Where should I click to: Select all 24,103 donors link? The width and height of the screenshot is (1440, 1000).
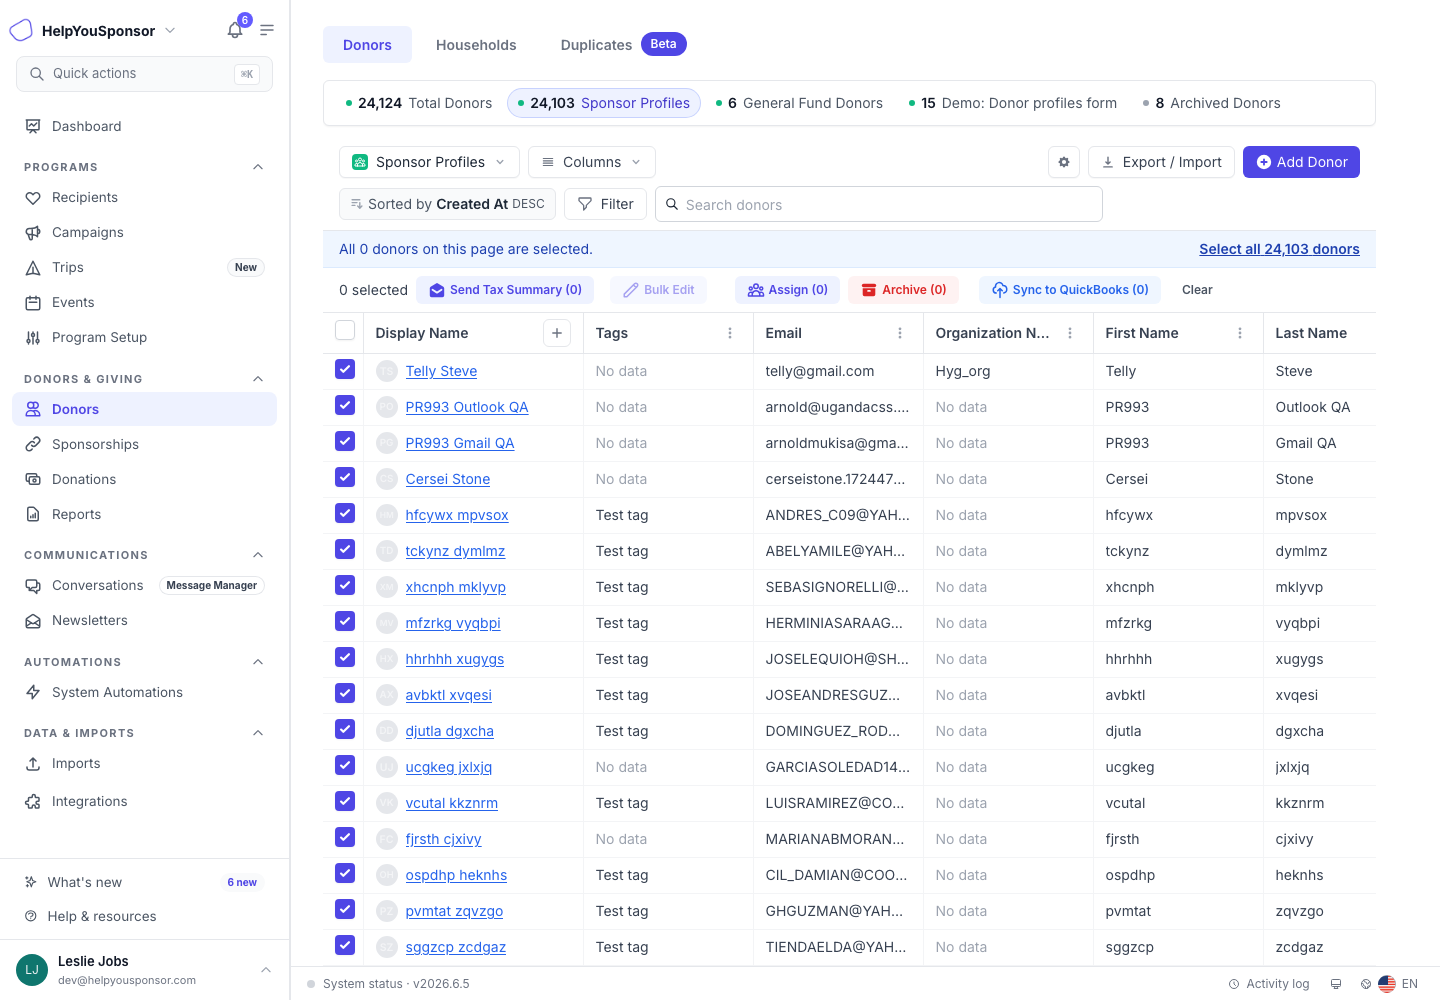point(1279,249)
